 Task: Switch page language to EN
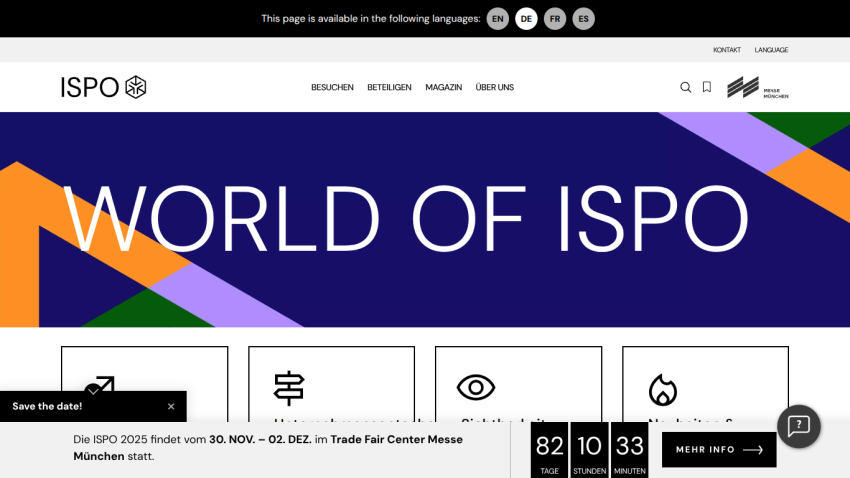point(497,19)
